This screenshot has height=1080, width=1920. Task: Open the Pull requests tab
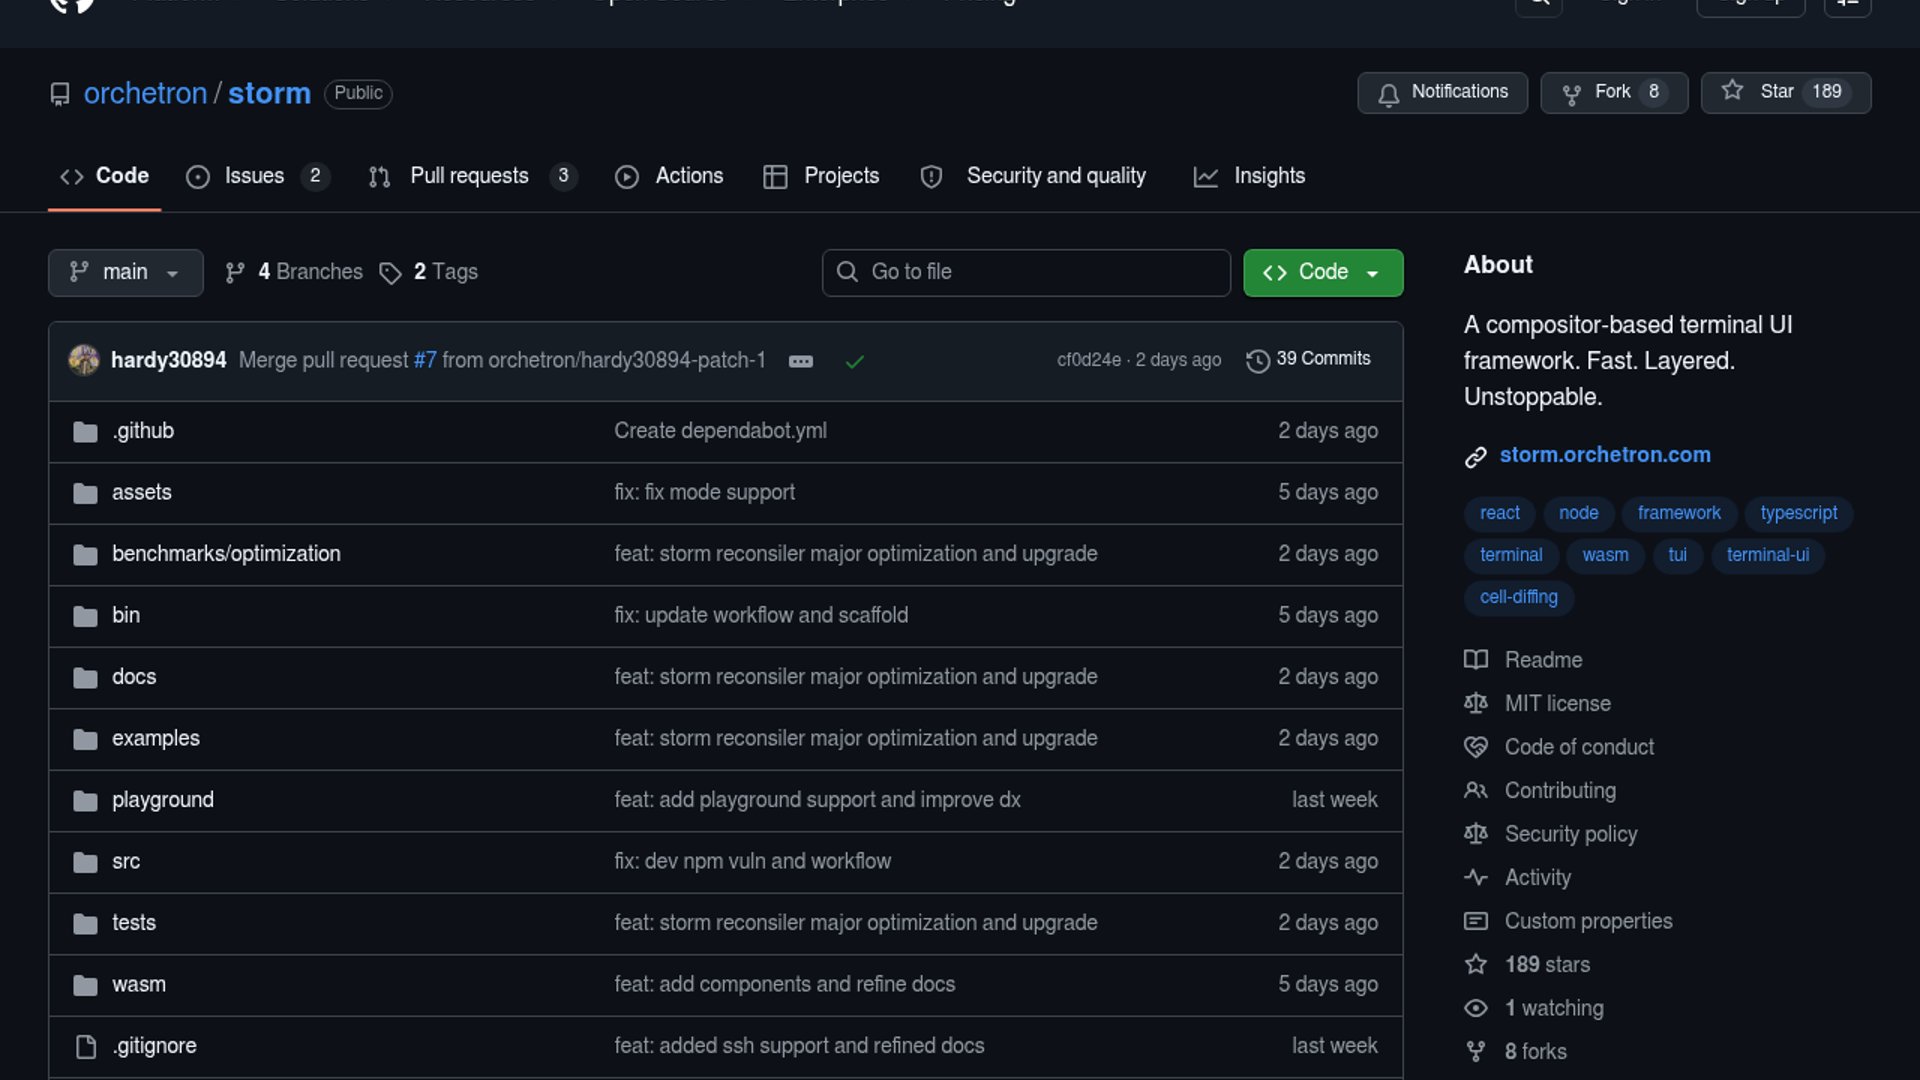(x=470, y=176)
